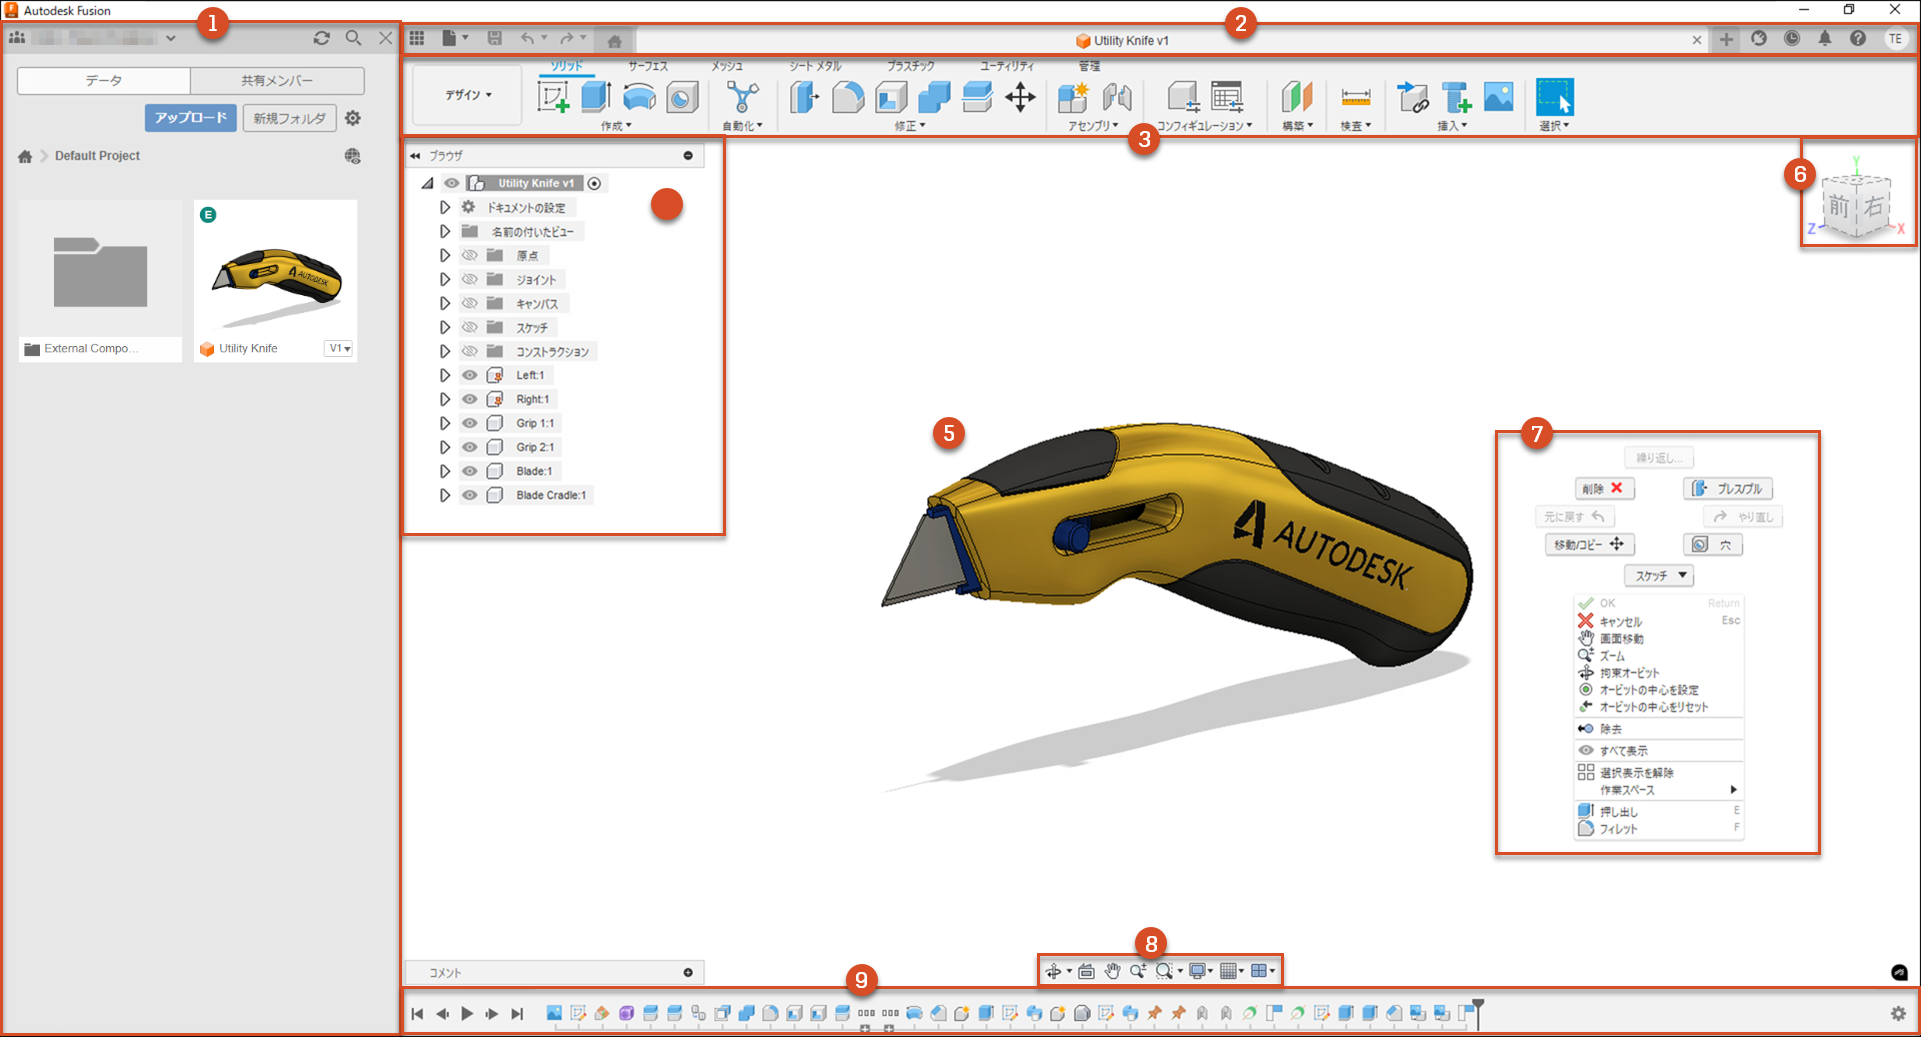Save the document using the save icon
The height and width of the screenshot is (1037, 1921).
click(x=494, y=38)
